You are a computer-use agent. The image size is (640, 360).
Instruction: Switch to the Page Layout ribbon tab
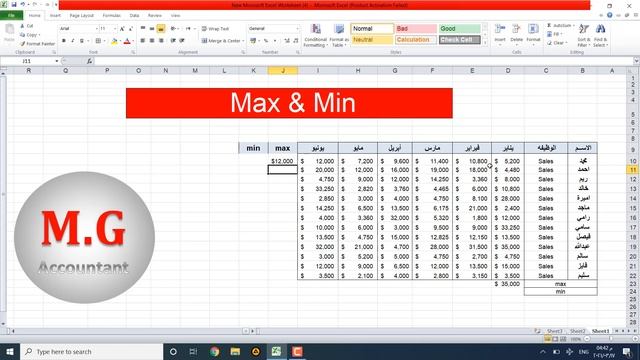point(82,16)
